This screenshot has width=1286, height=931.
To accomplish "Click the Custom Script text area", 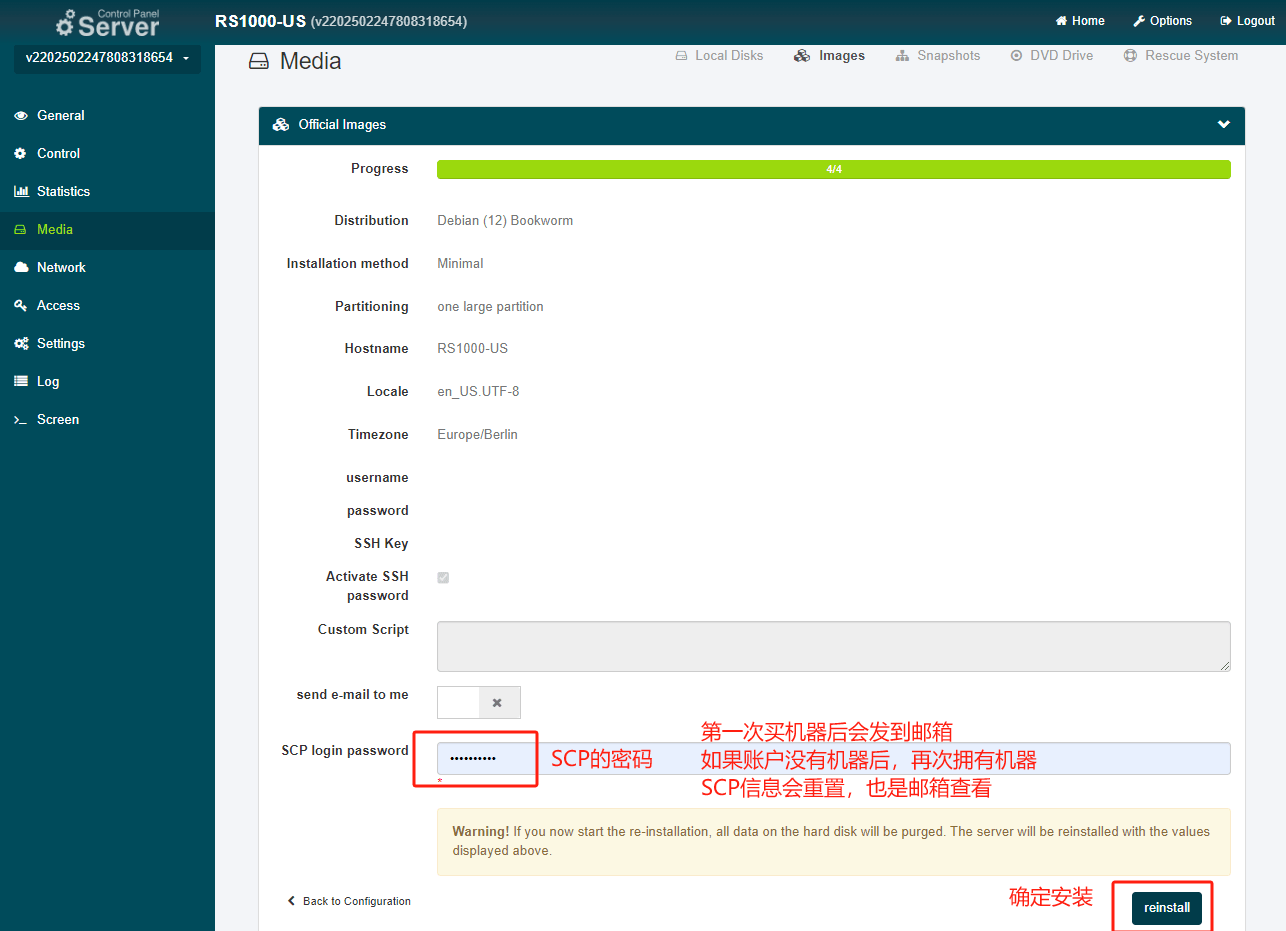I will coord(833,646).
